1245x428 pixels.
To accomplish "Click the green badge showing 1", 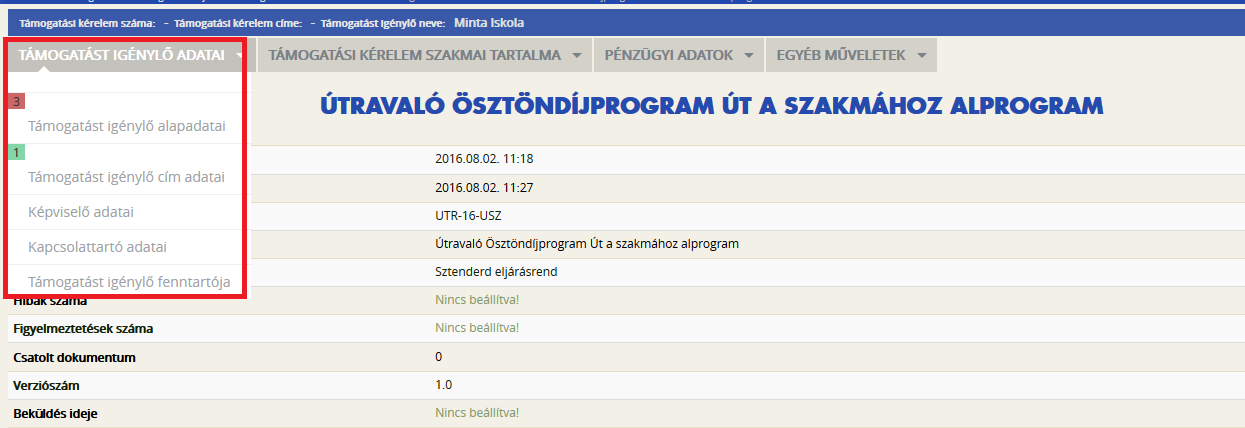I will point(17,152).
